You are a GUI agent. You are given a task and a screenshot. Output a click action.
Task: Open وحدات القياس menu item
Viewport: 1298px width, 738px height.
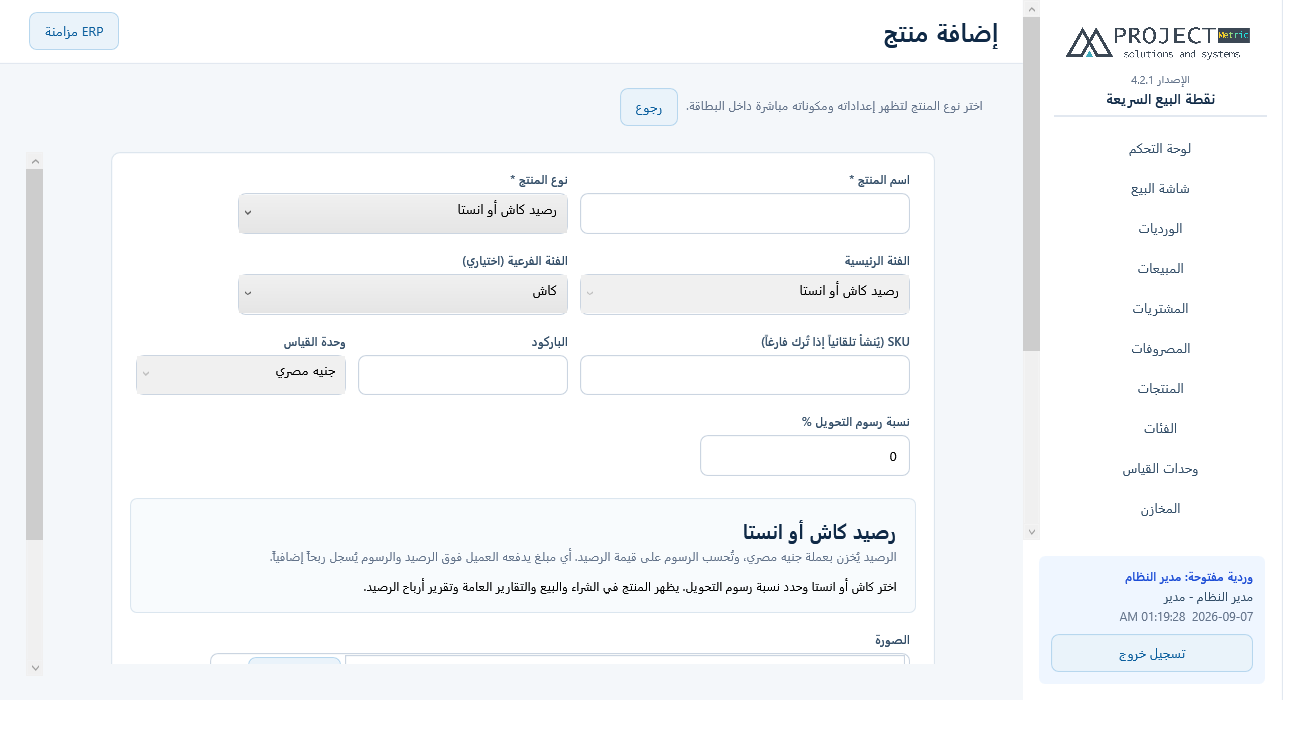point(1160,468)
